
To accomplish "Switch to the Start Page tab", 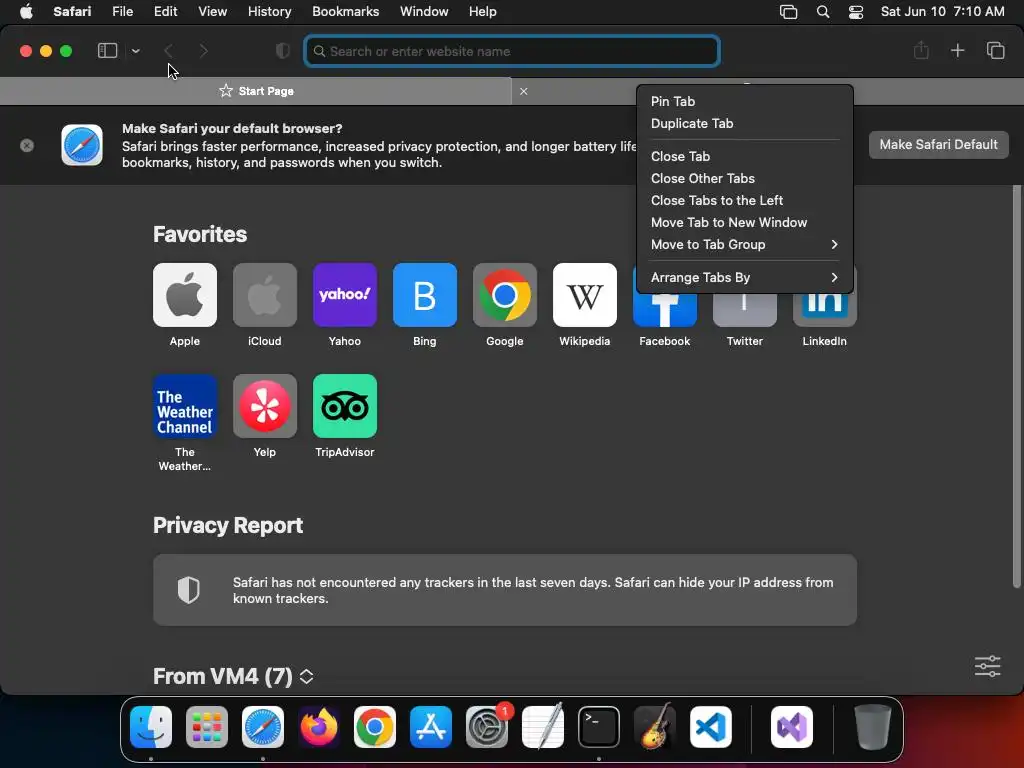I will tap(256, 91).
